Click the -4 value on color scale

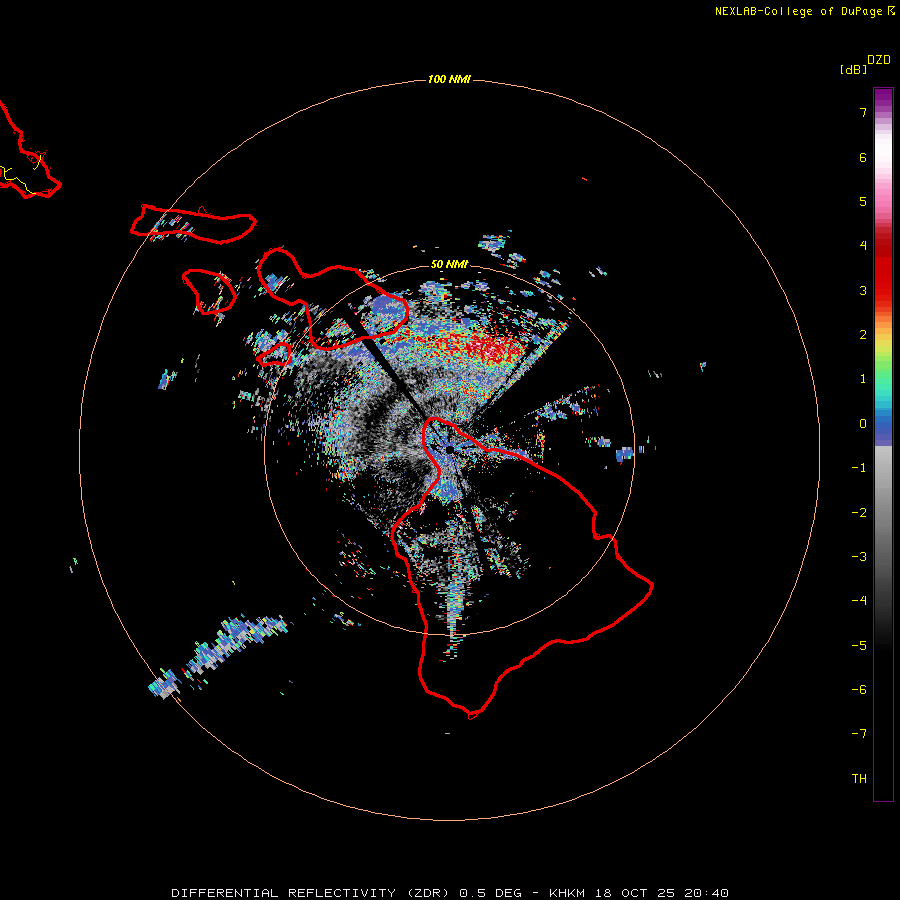click(x=859, y=601)
